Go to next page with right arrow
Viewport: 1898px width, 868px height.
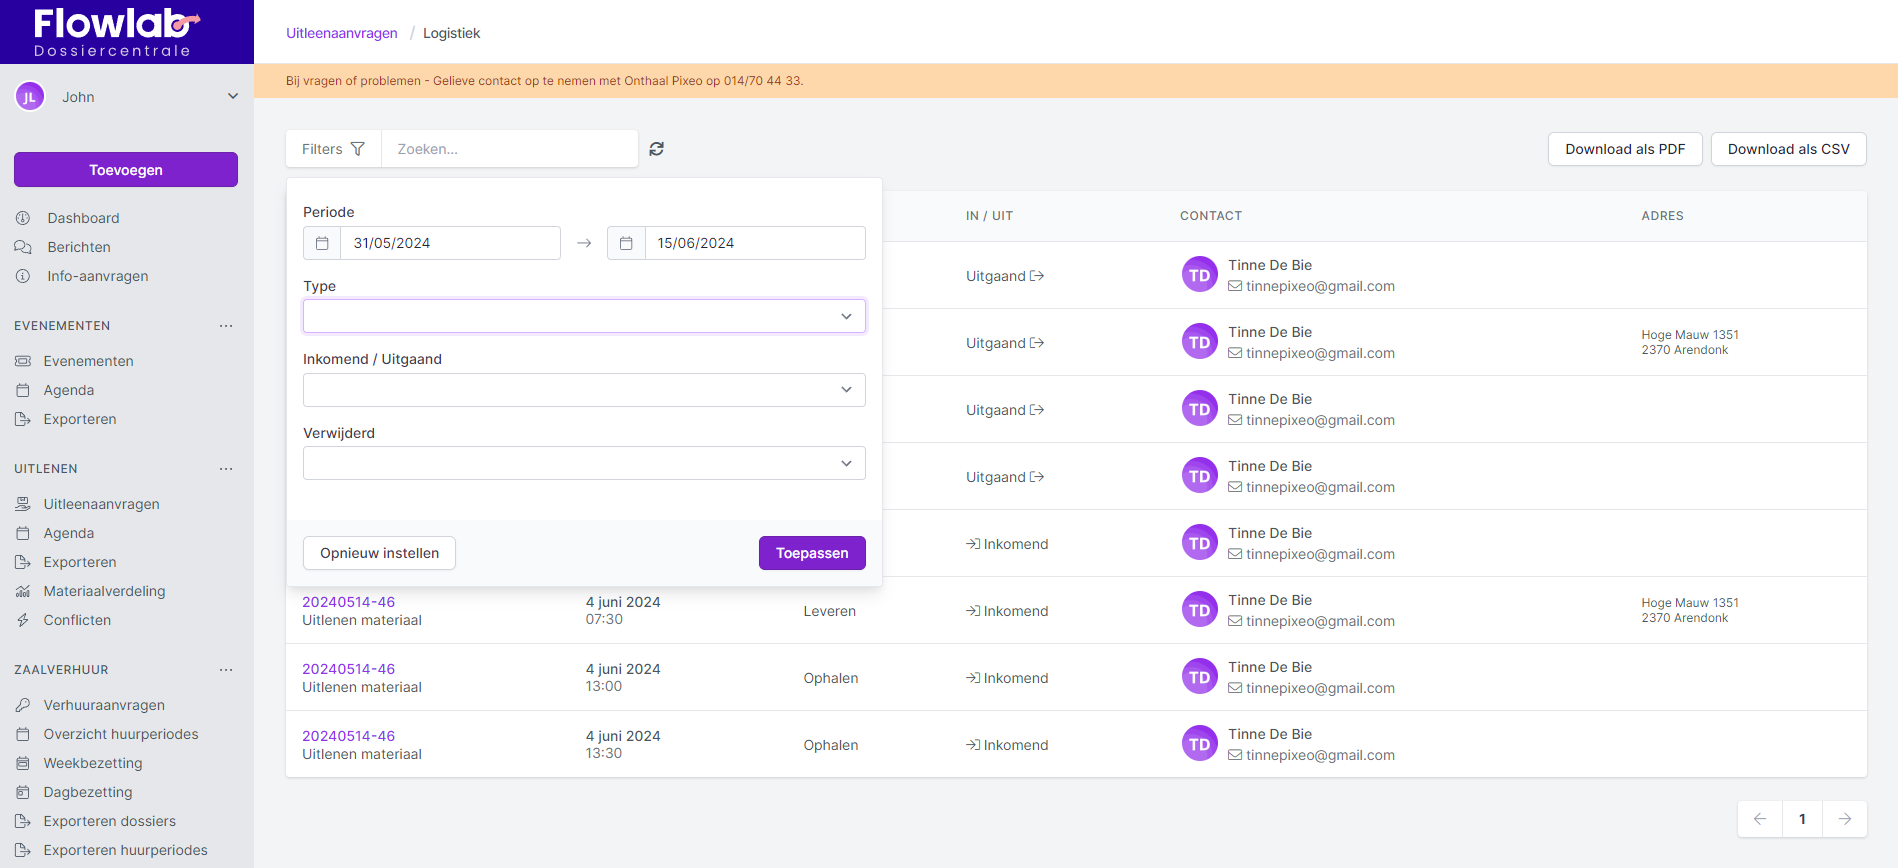1844,819
